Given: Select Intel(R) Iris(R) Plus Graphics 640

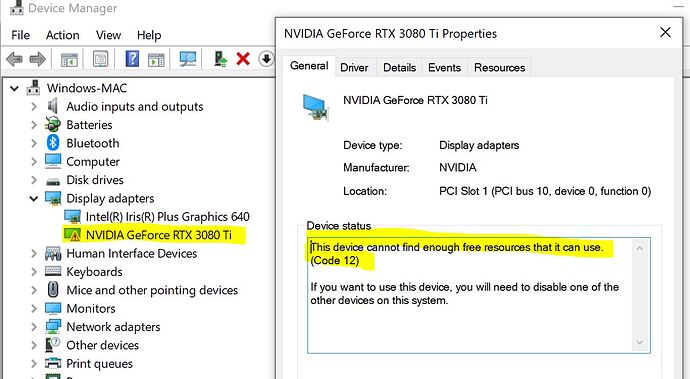Looking at the screenshot, I should (167, 217).
